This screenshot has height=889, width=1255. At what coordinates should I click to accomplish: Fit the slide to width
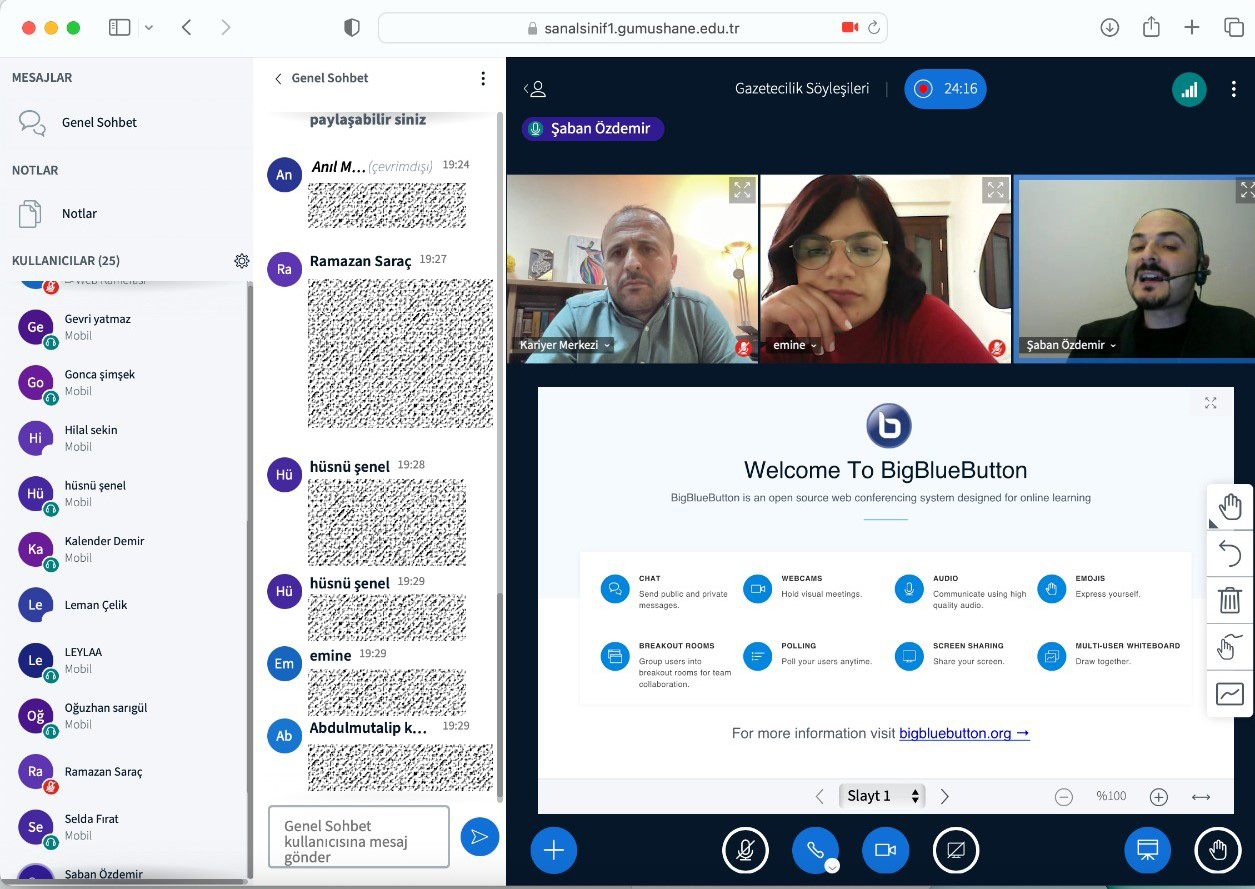click(1201, 797)
